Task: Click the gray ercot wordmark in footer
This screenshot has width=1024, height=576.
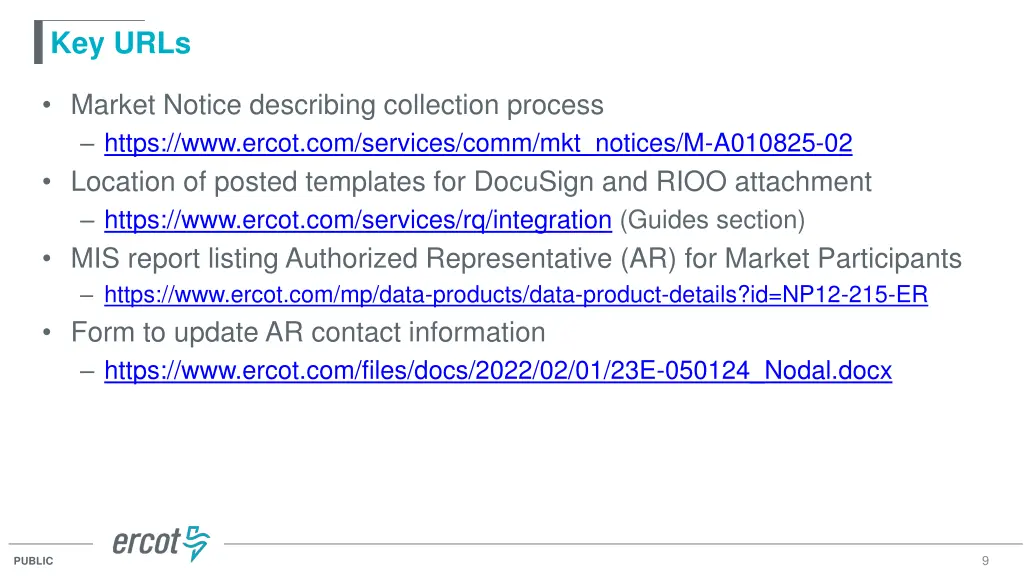Action: tap(146, 543)
